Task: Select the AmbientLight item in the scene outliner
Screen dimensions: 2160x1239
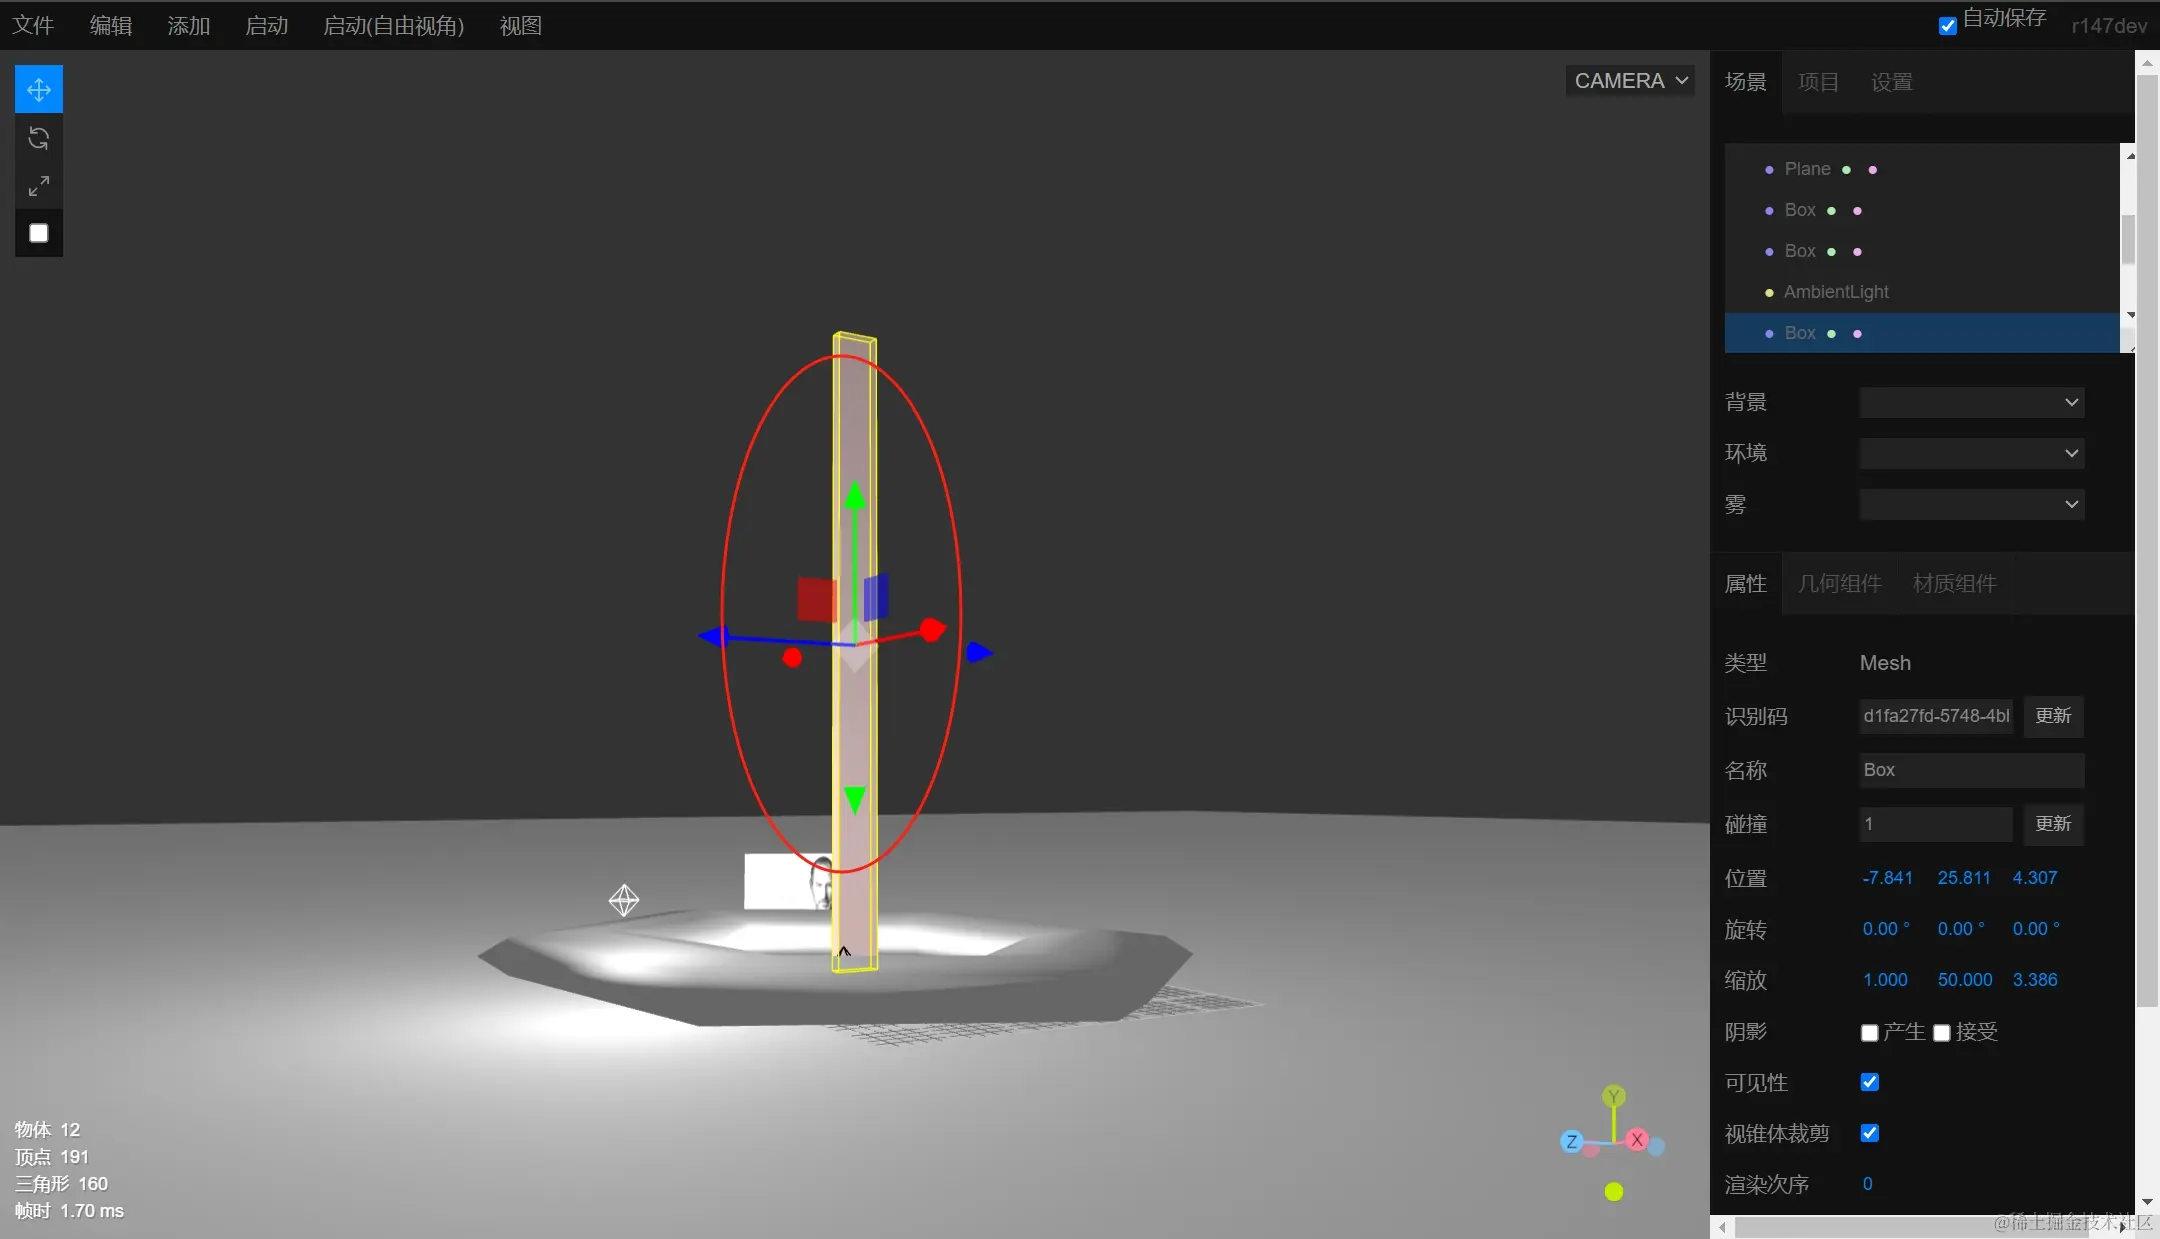Action: (1836, 292)
